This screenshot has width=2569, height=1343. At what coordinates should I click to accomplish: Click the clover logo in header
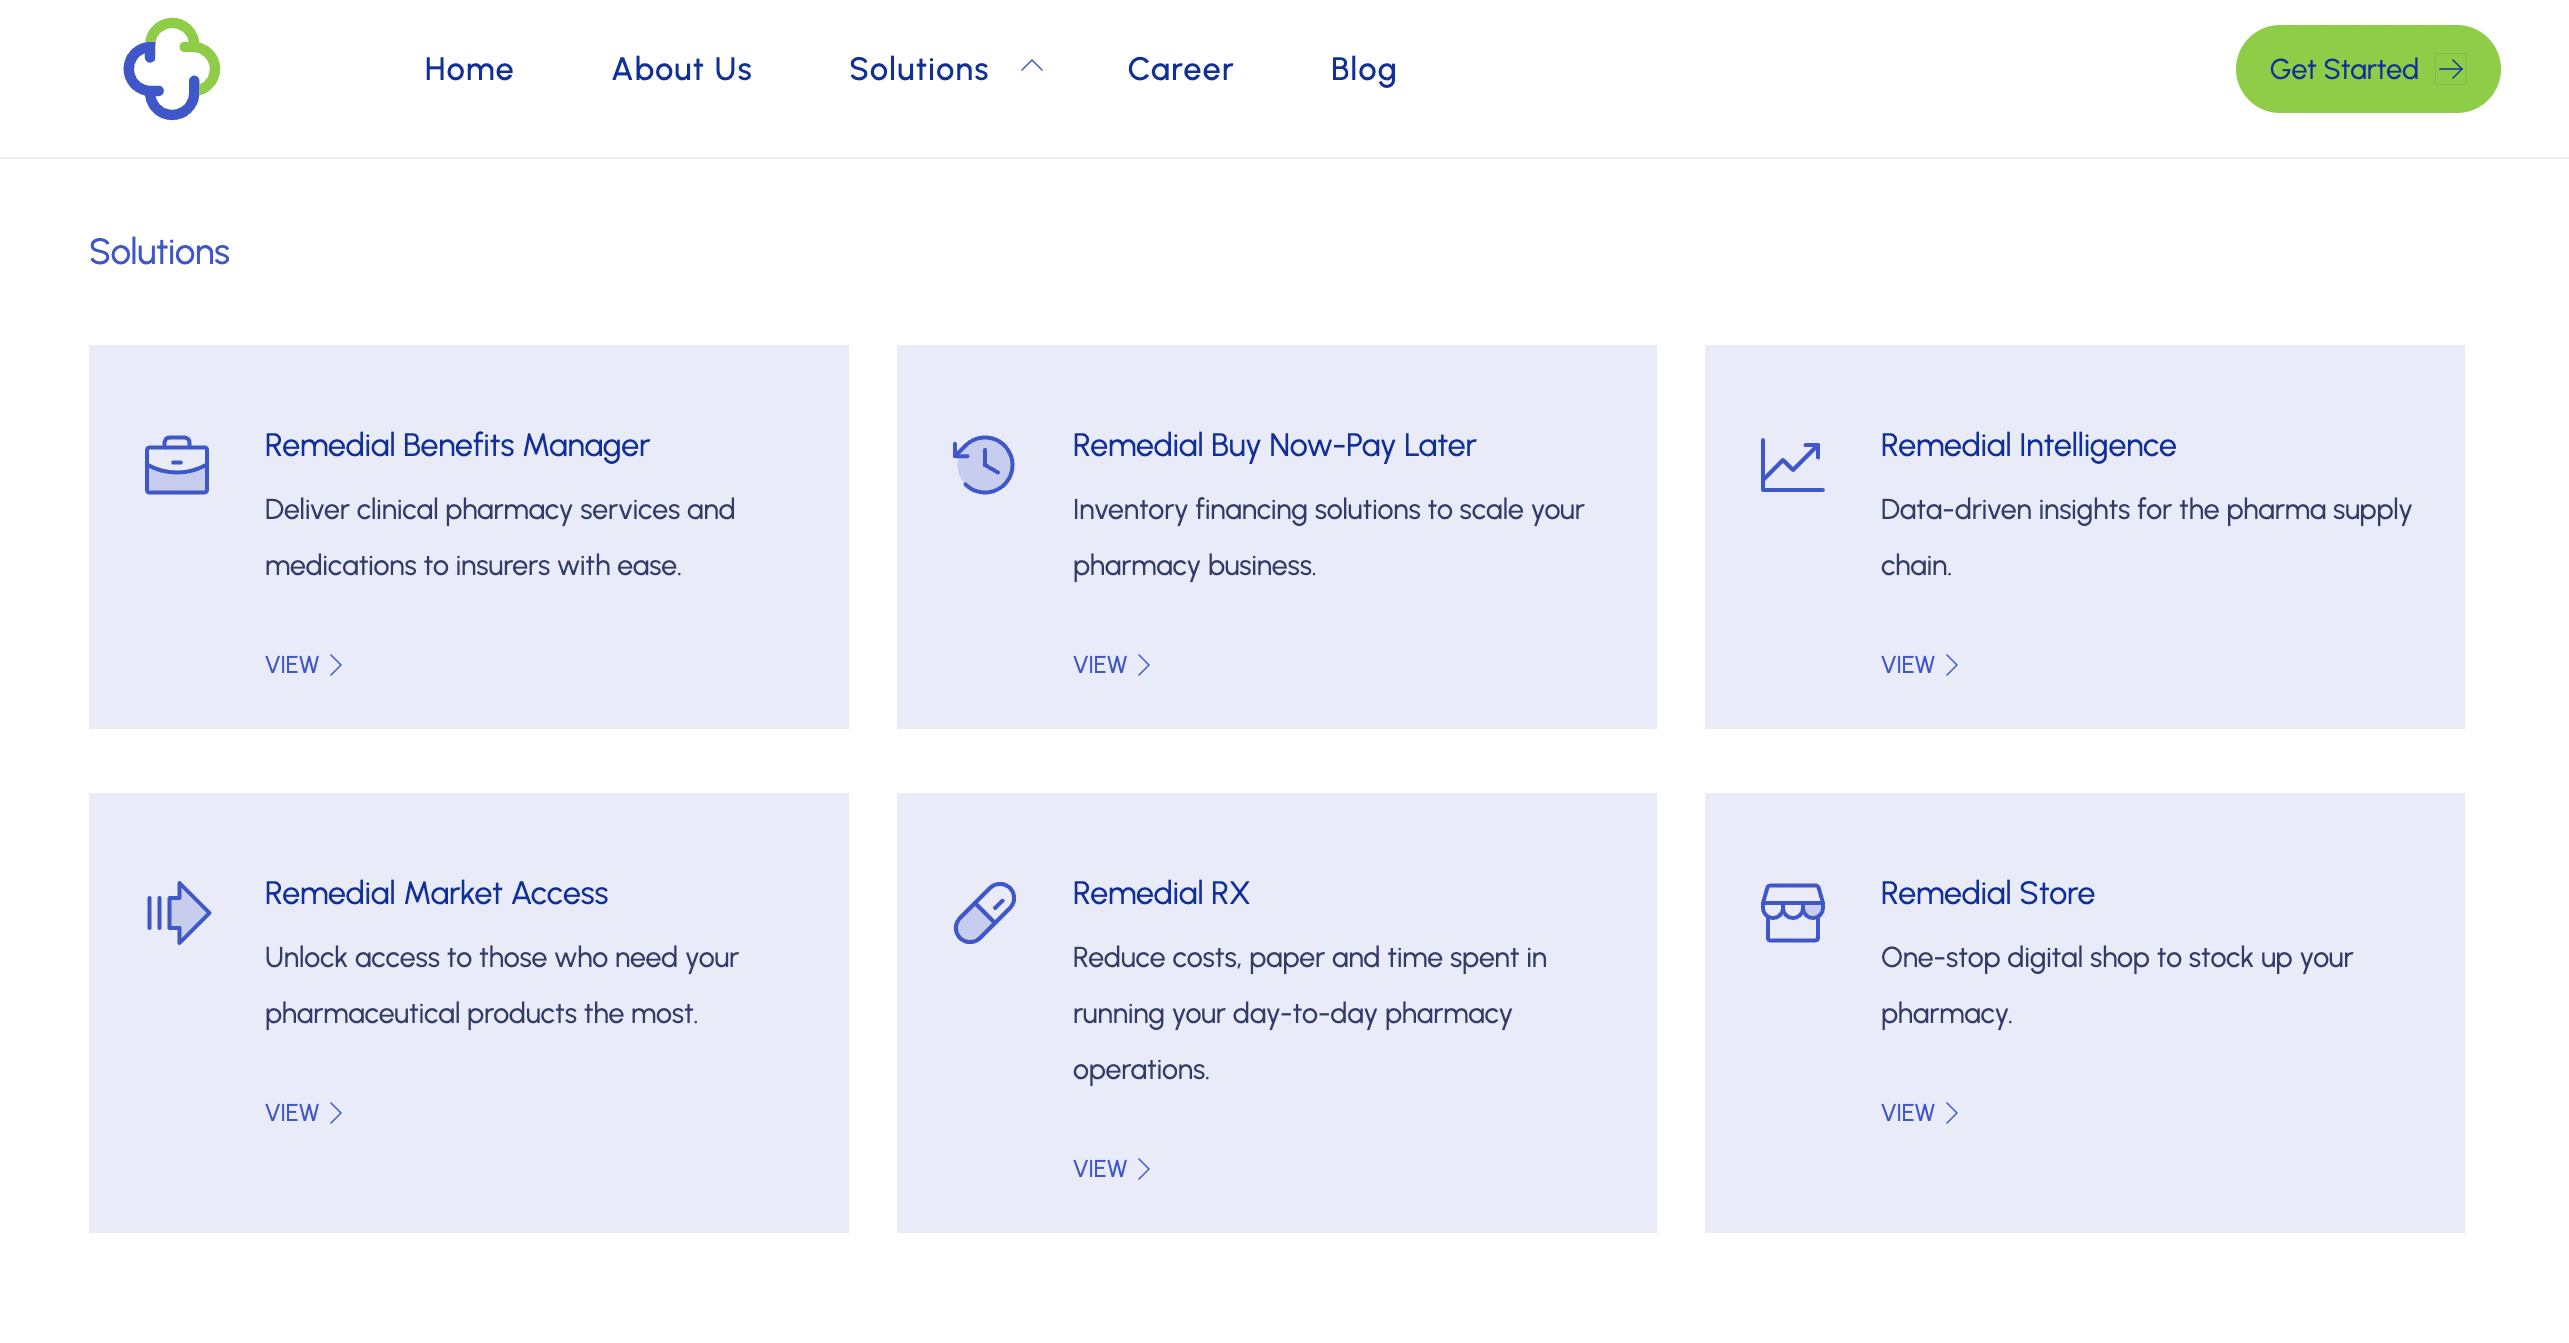(171, 69)
